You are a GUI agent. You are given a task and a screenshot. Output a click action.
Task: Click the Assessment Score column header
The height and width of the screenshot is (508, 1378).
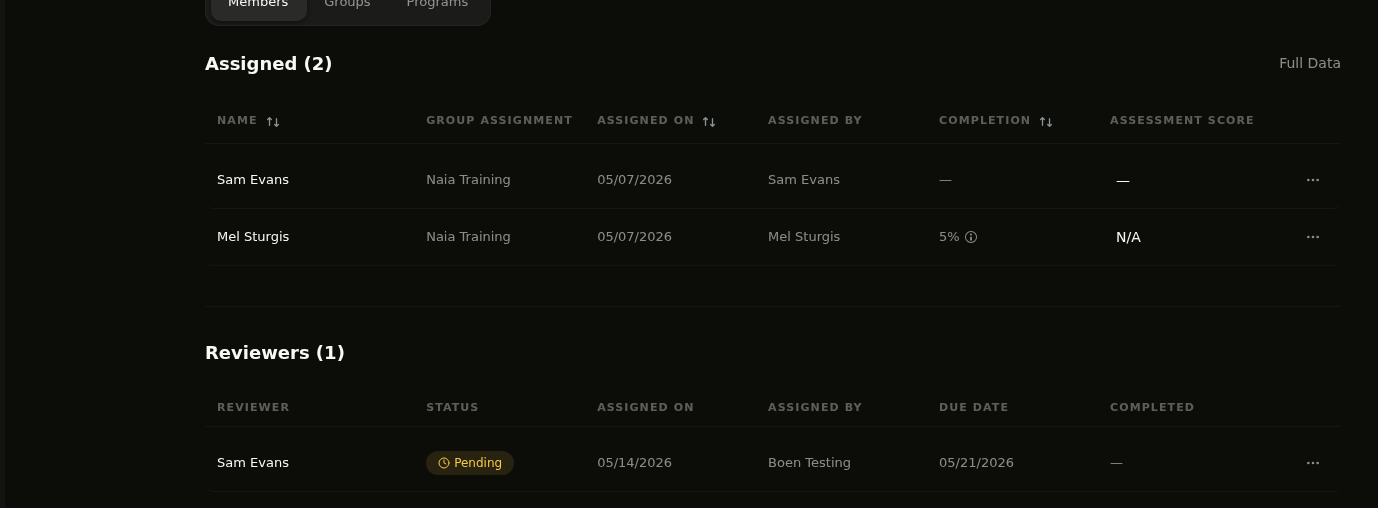(1182, 120)
